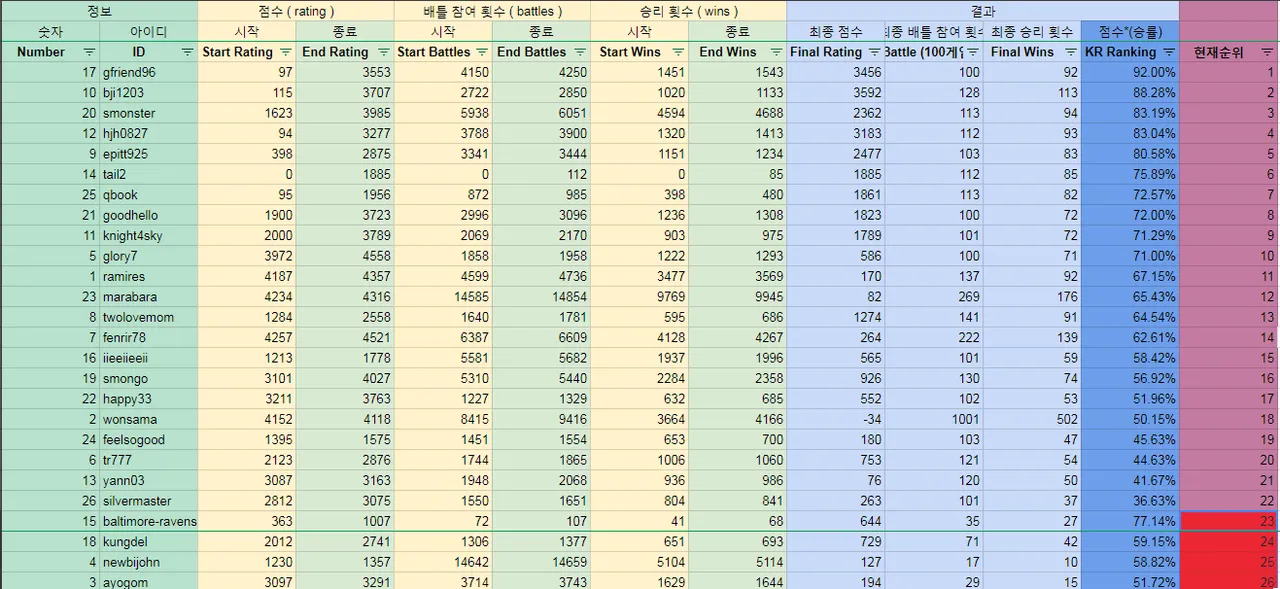Open the Start Wins filter dropdown
Image resolution: width=1280 pixels, height=589 pixels.
[x=677, y=52]
